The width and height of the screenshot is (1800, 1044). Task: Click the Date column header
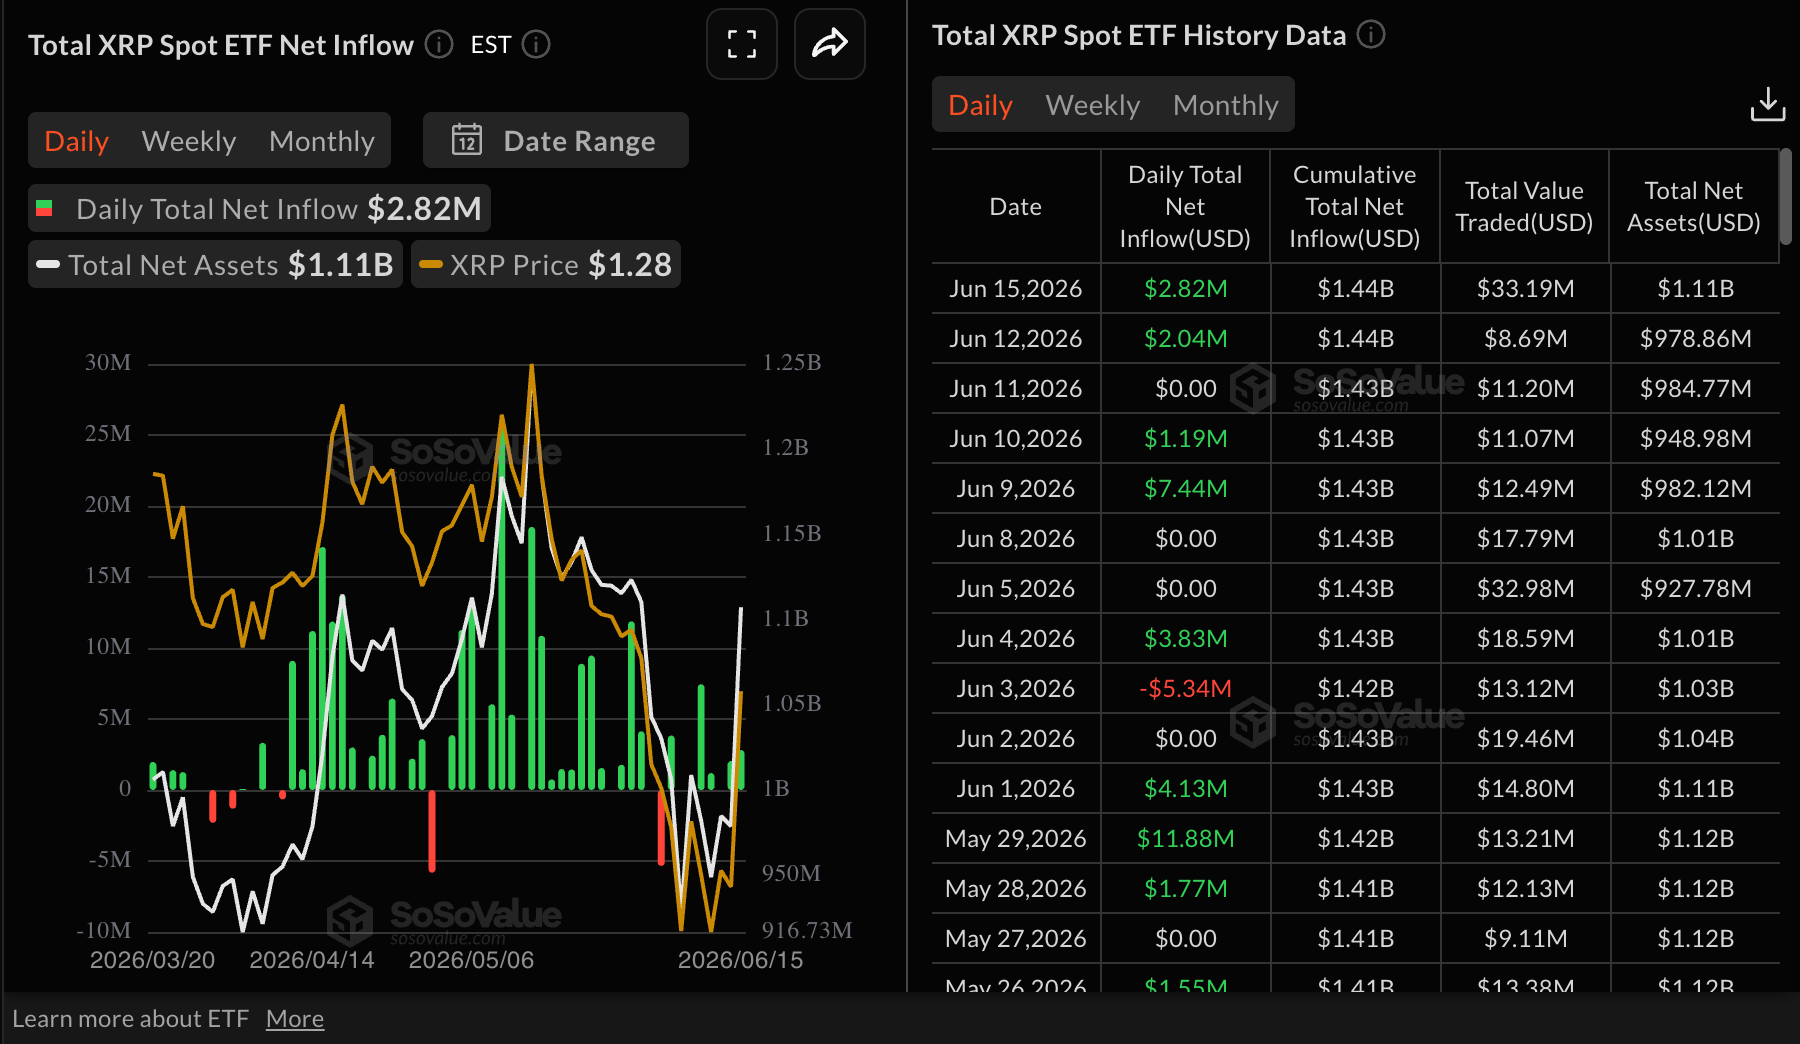pos(1016,207)
